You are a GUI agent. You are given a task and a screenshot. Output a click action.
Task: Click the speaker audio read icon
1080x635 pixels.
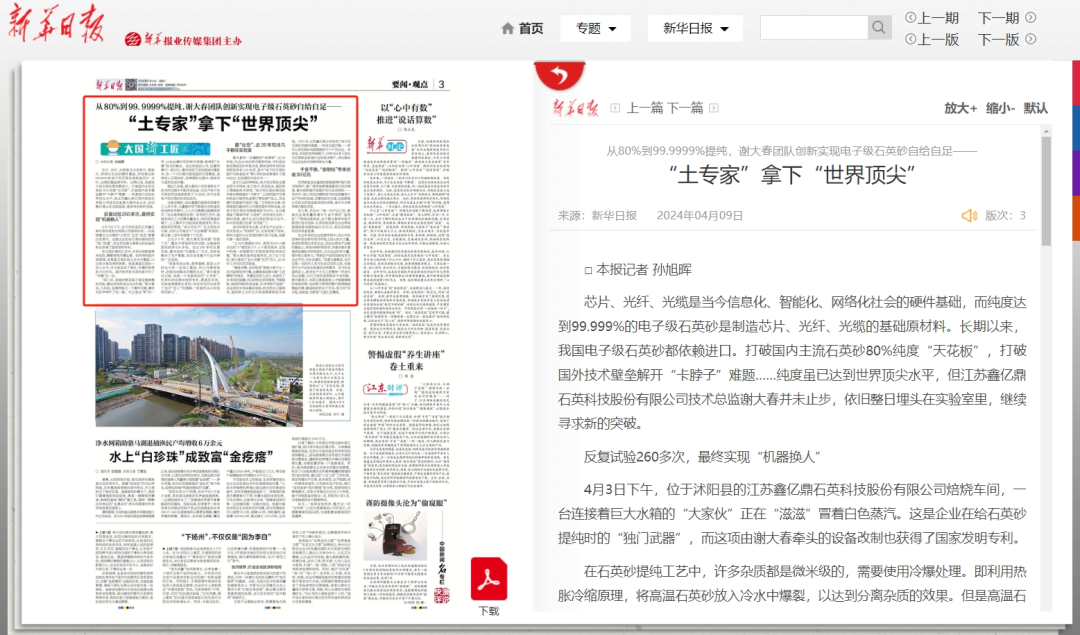tap(969, 216)
